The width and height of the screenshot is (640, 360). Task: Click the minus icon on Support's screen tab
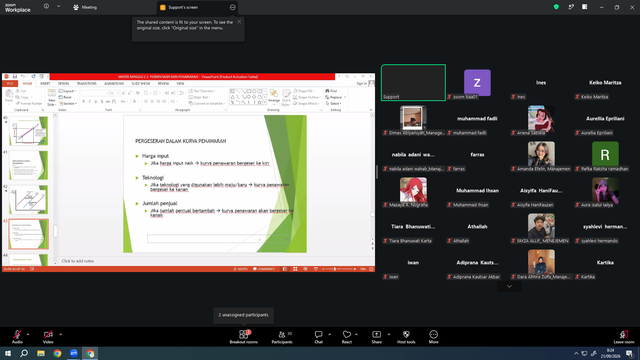(232, 7)
